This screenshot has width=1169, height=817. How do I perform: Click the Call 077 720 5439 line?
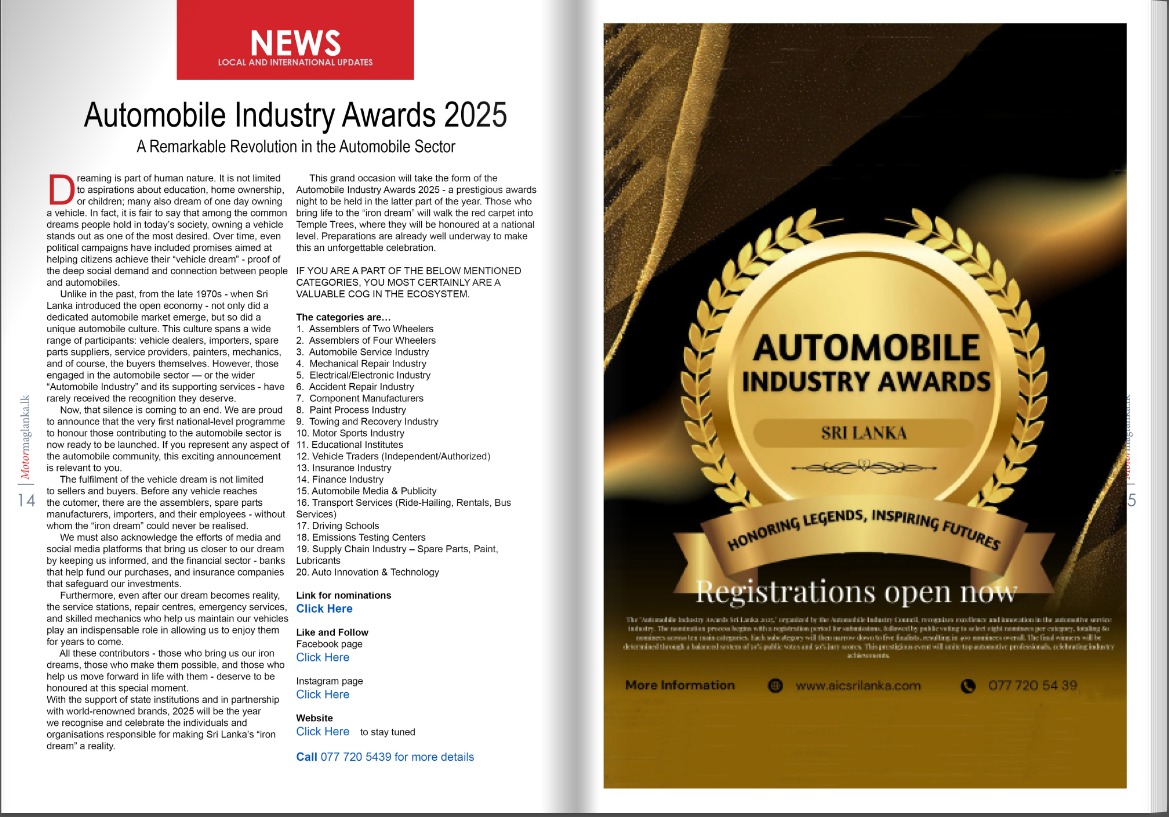(x=385, y=757)
